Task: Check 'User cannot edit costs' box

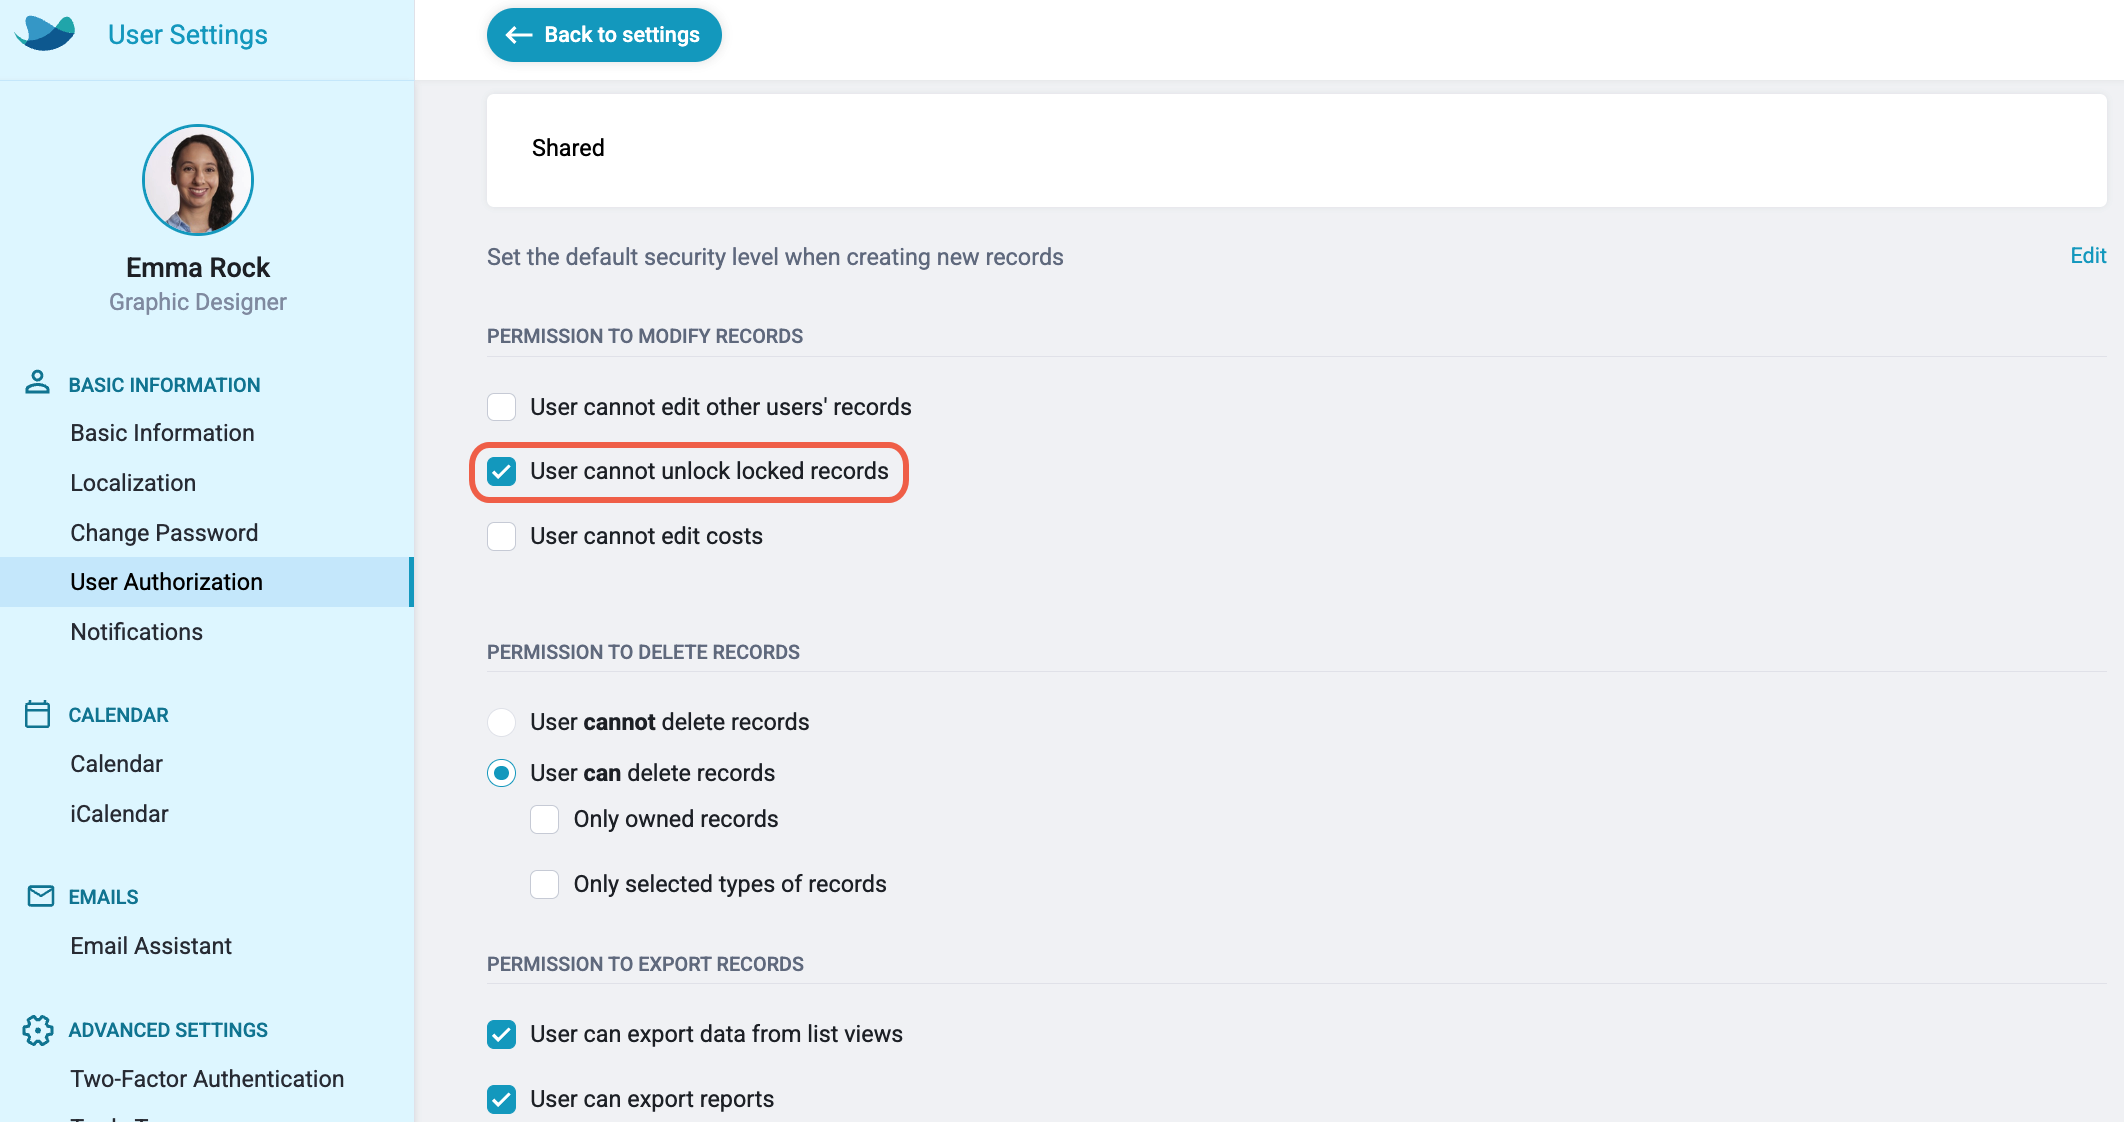Action: pos(502,536)
